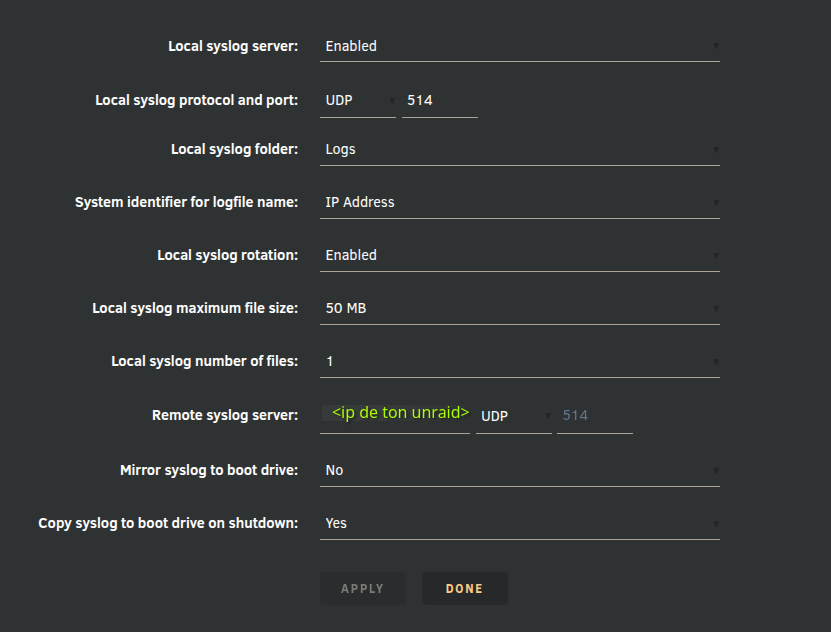Change the remote syslog server protocol dropdown
Image resolution: width=831 pixels, height=632 pixels.
514,416
